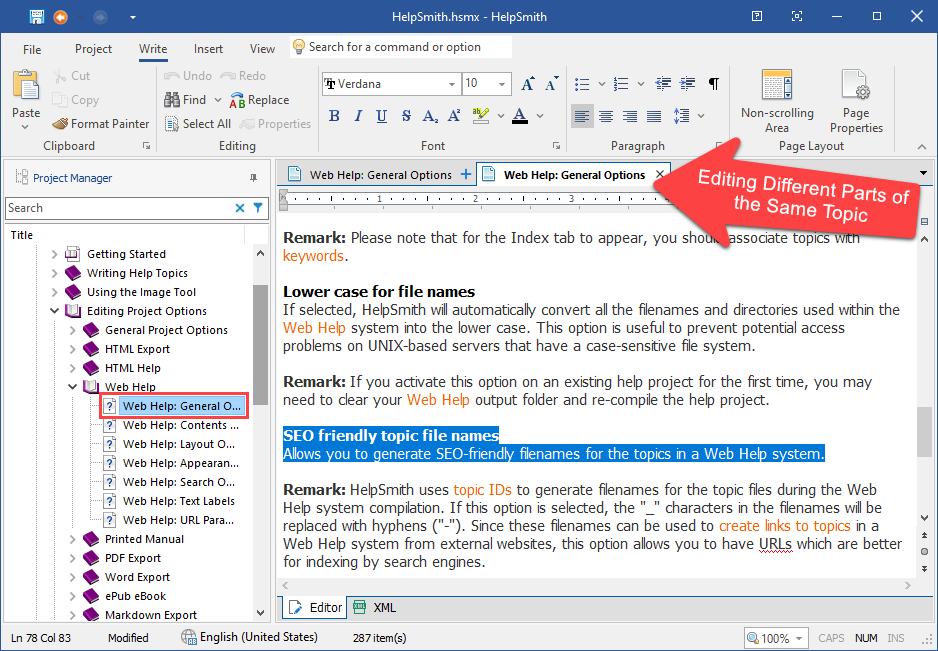Close the active Web Help: General Options tab

click(x=660, y=174)
